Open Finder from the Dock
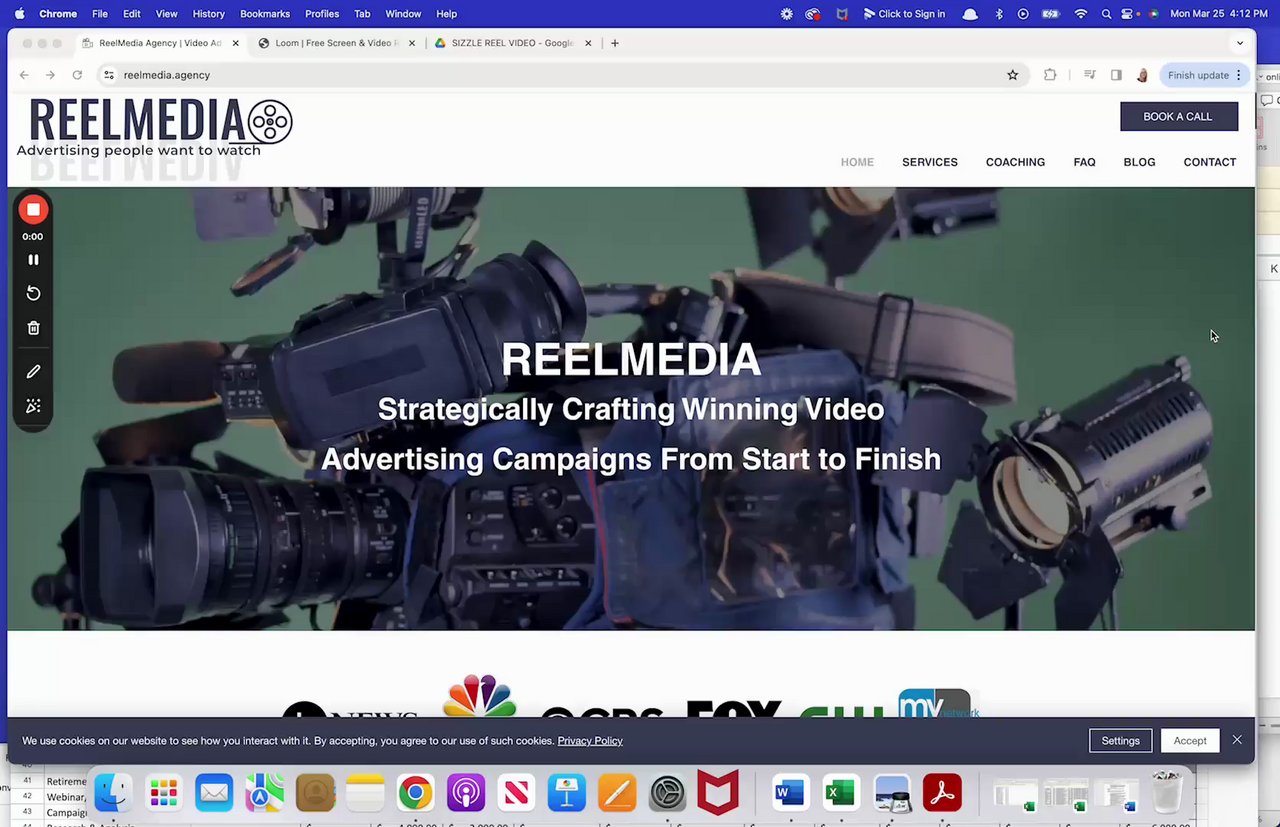The width and height of the screenshot is (1280, 827). tap(113, 794)
